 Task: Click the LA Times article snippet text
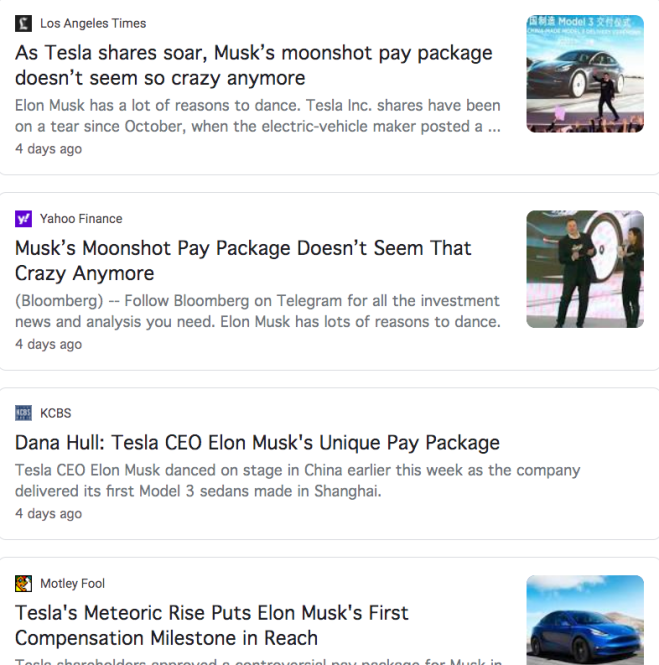pos(257,116)
